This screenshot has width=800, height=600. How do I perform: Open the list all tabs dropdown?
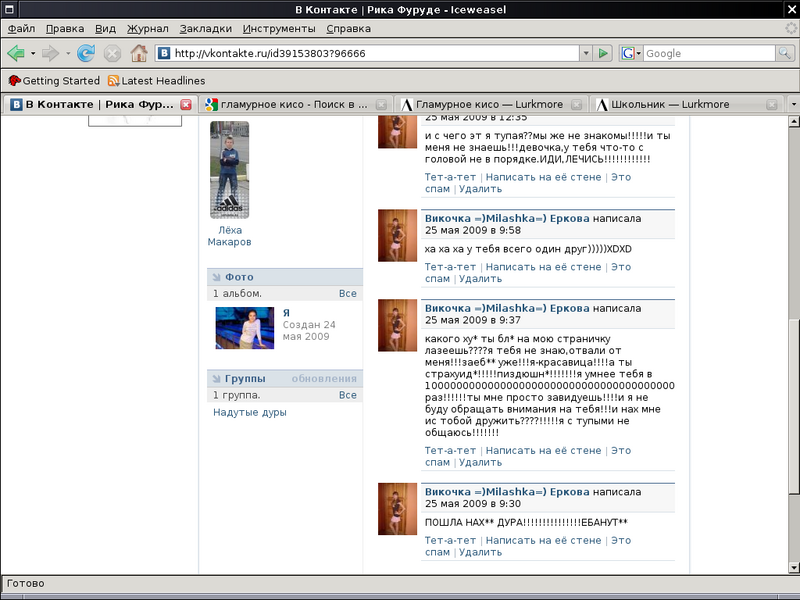pos(793,105)
